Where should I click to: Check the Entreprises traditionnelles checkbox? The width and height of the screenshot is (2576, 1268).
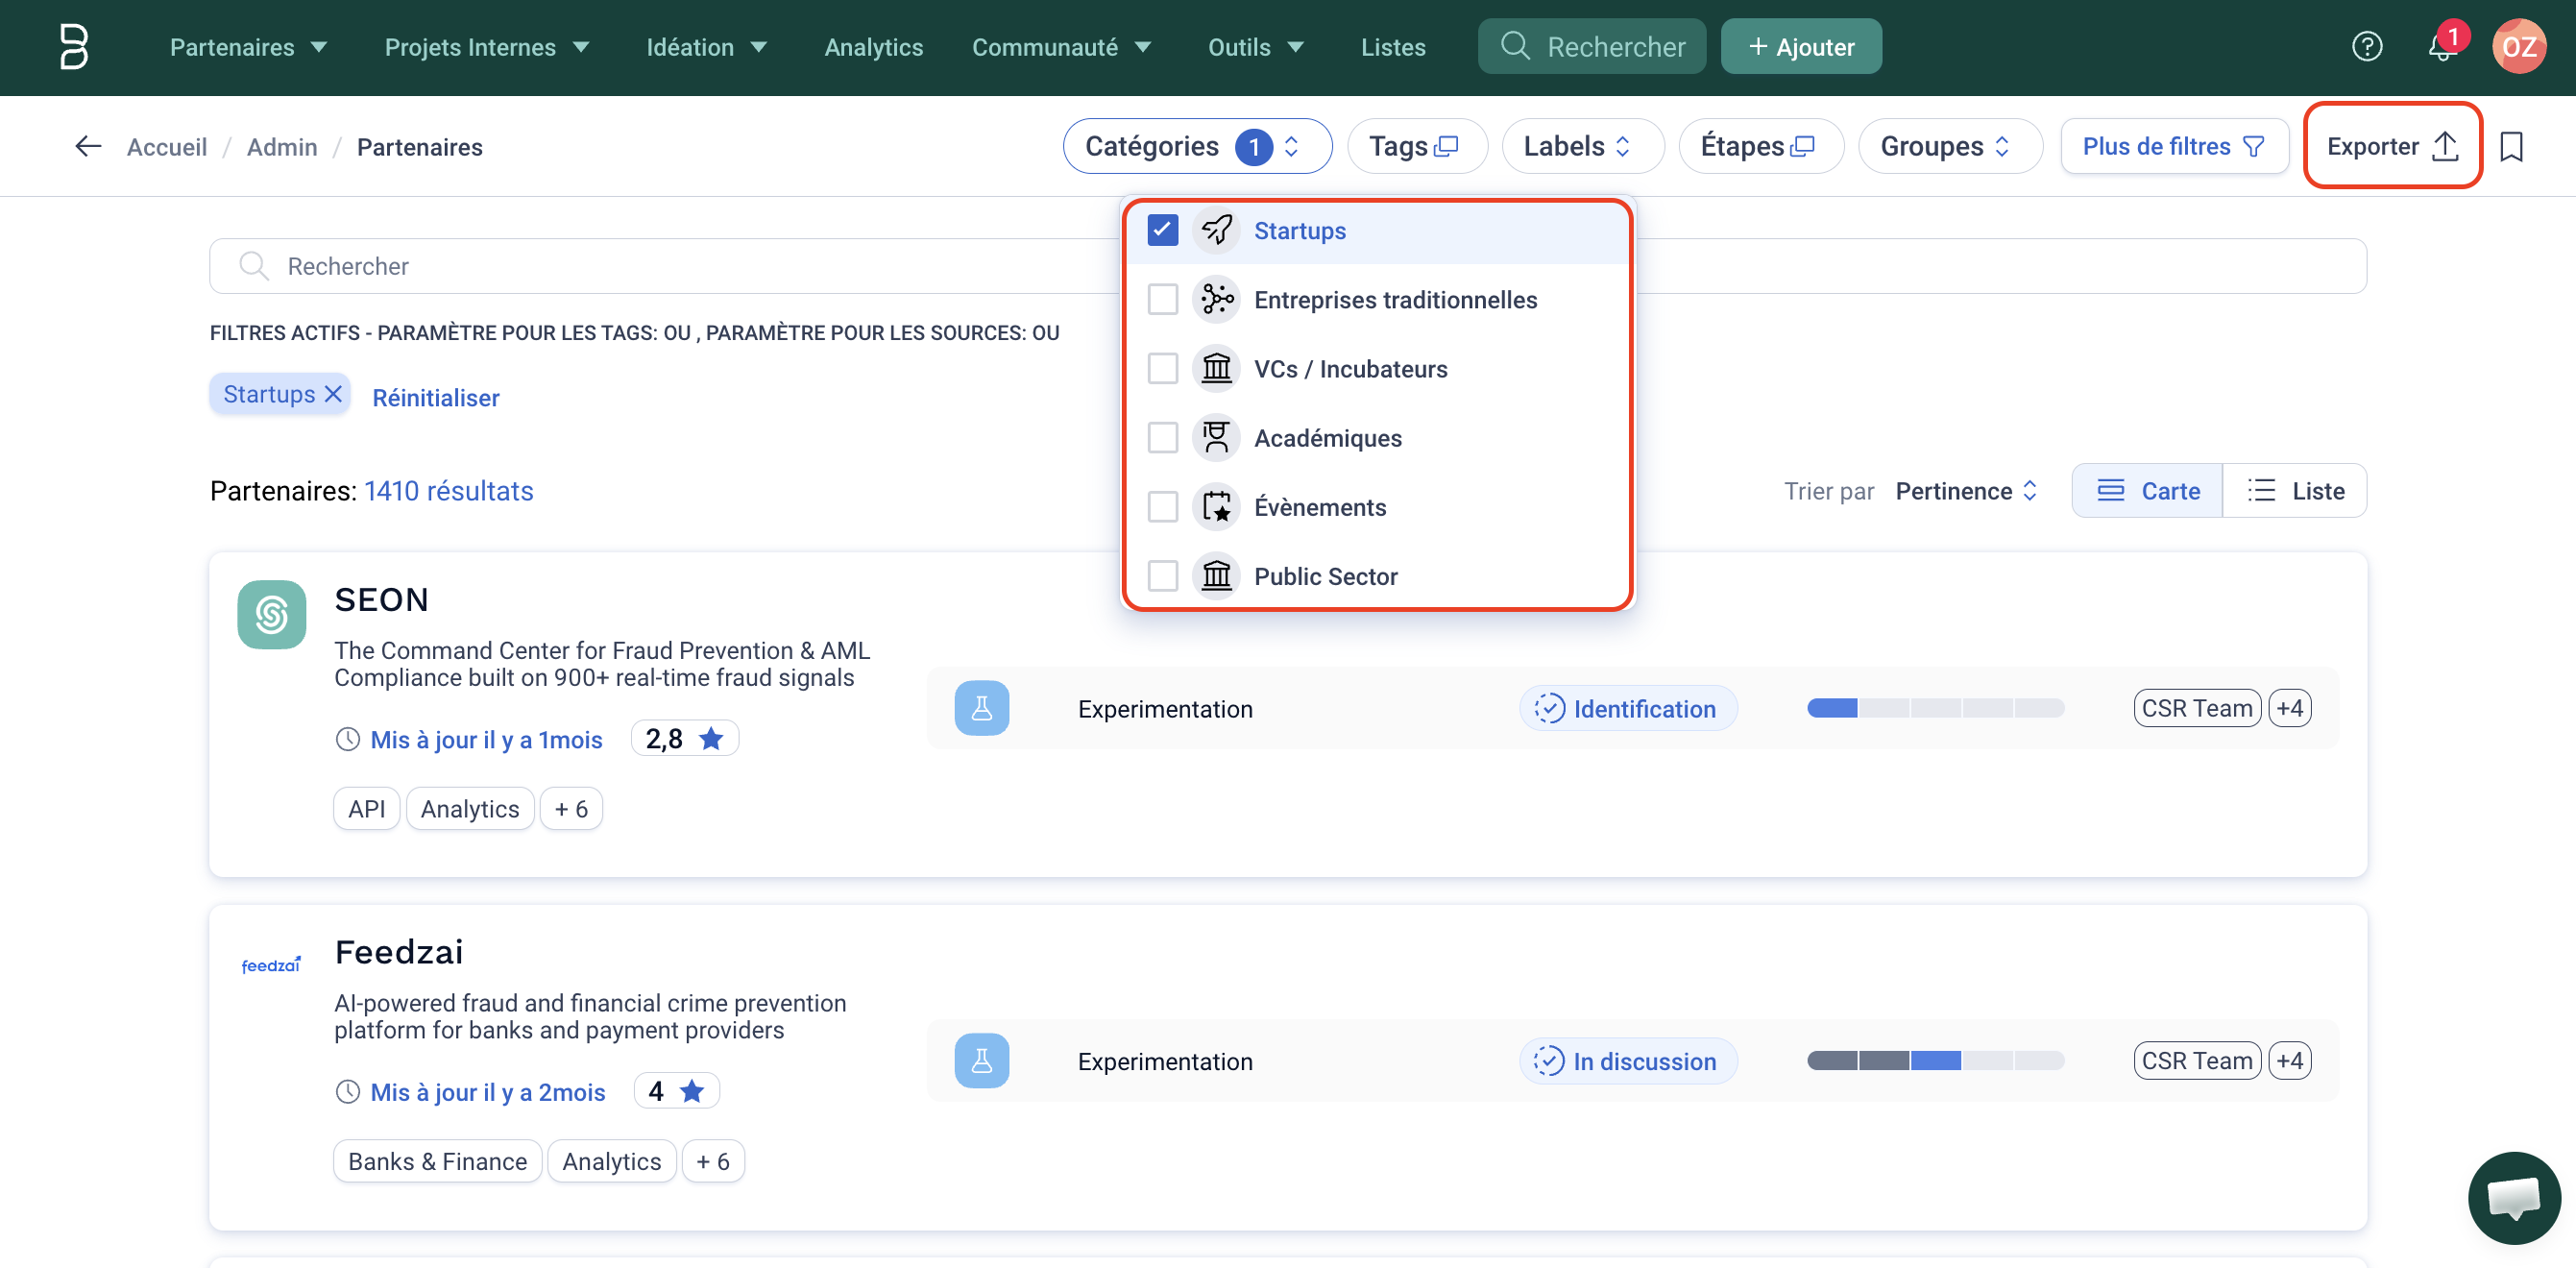1162,299
